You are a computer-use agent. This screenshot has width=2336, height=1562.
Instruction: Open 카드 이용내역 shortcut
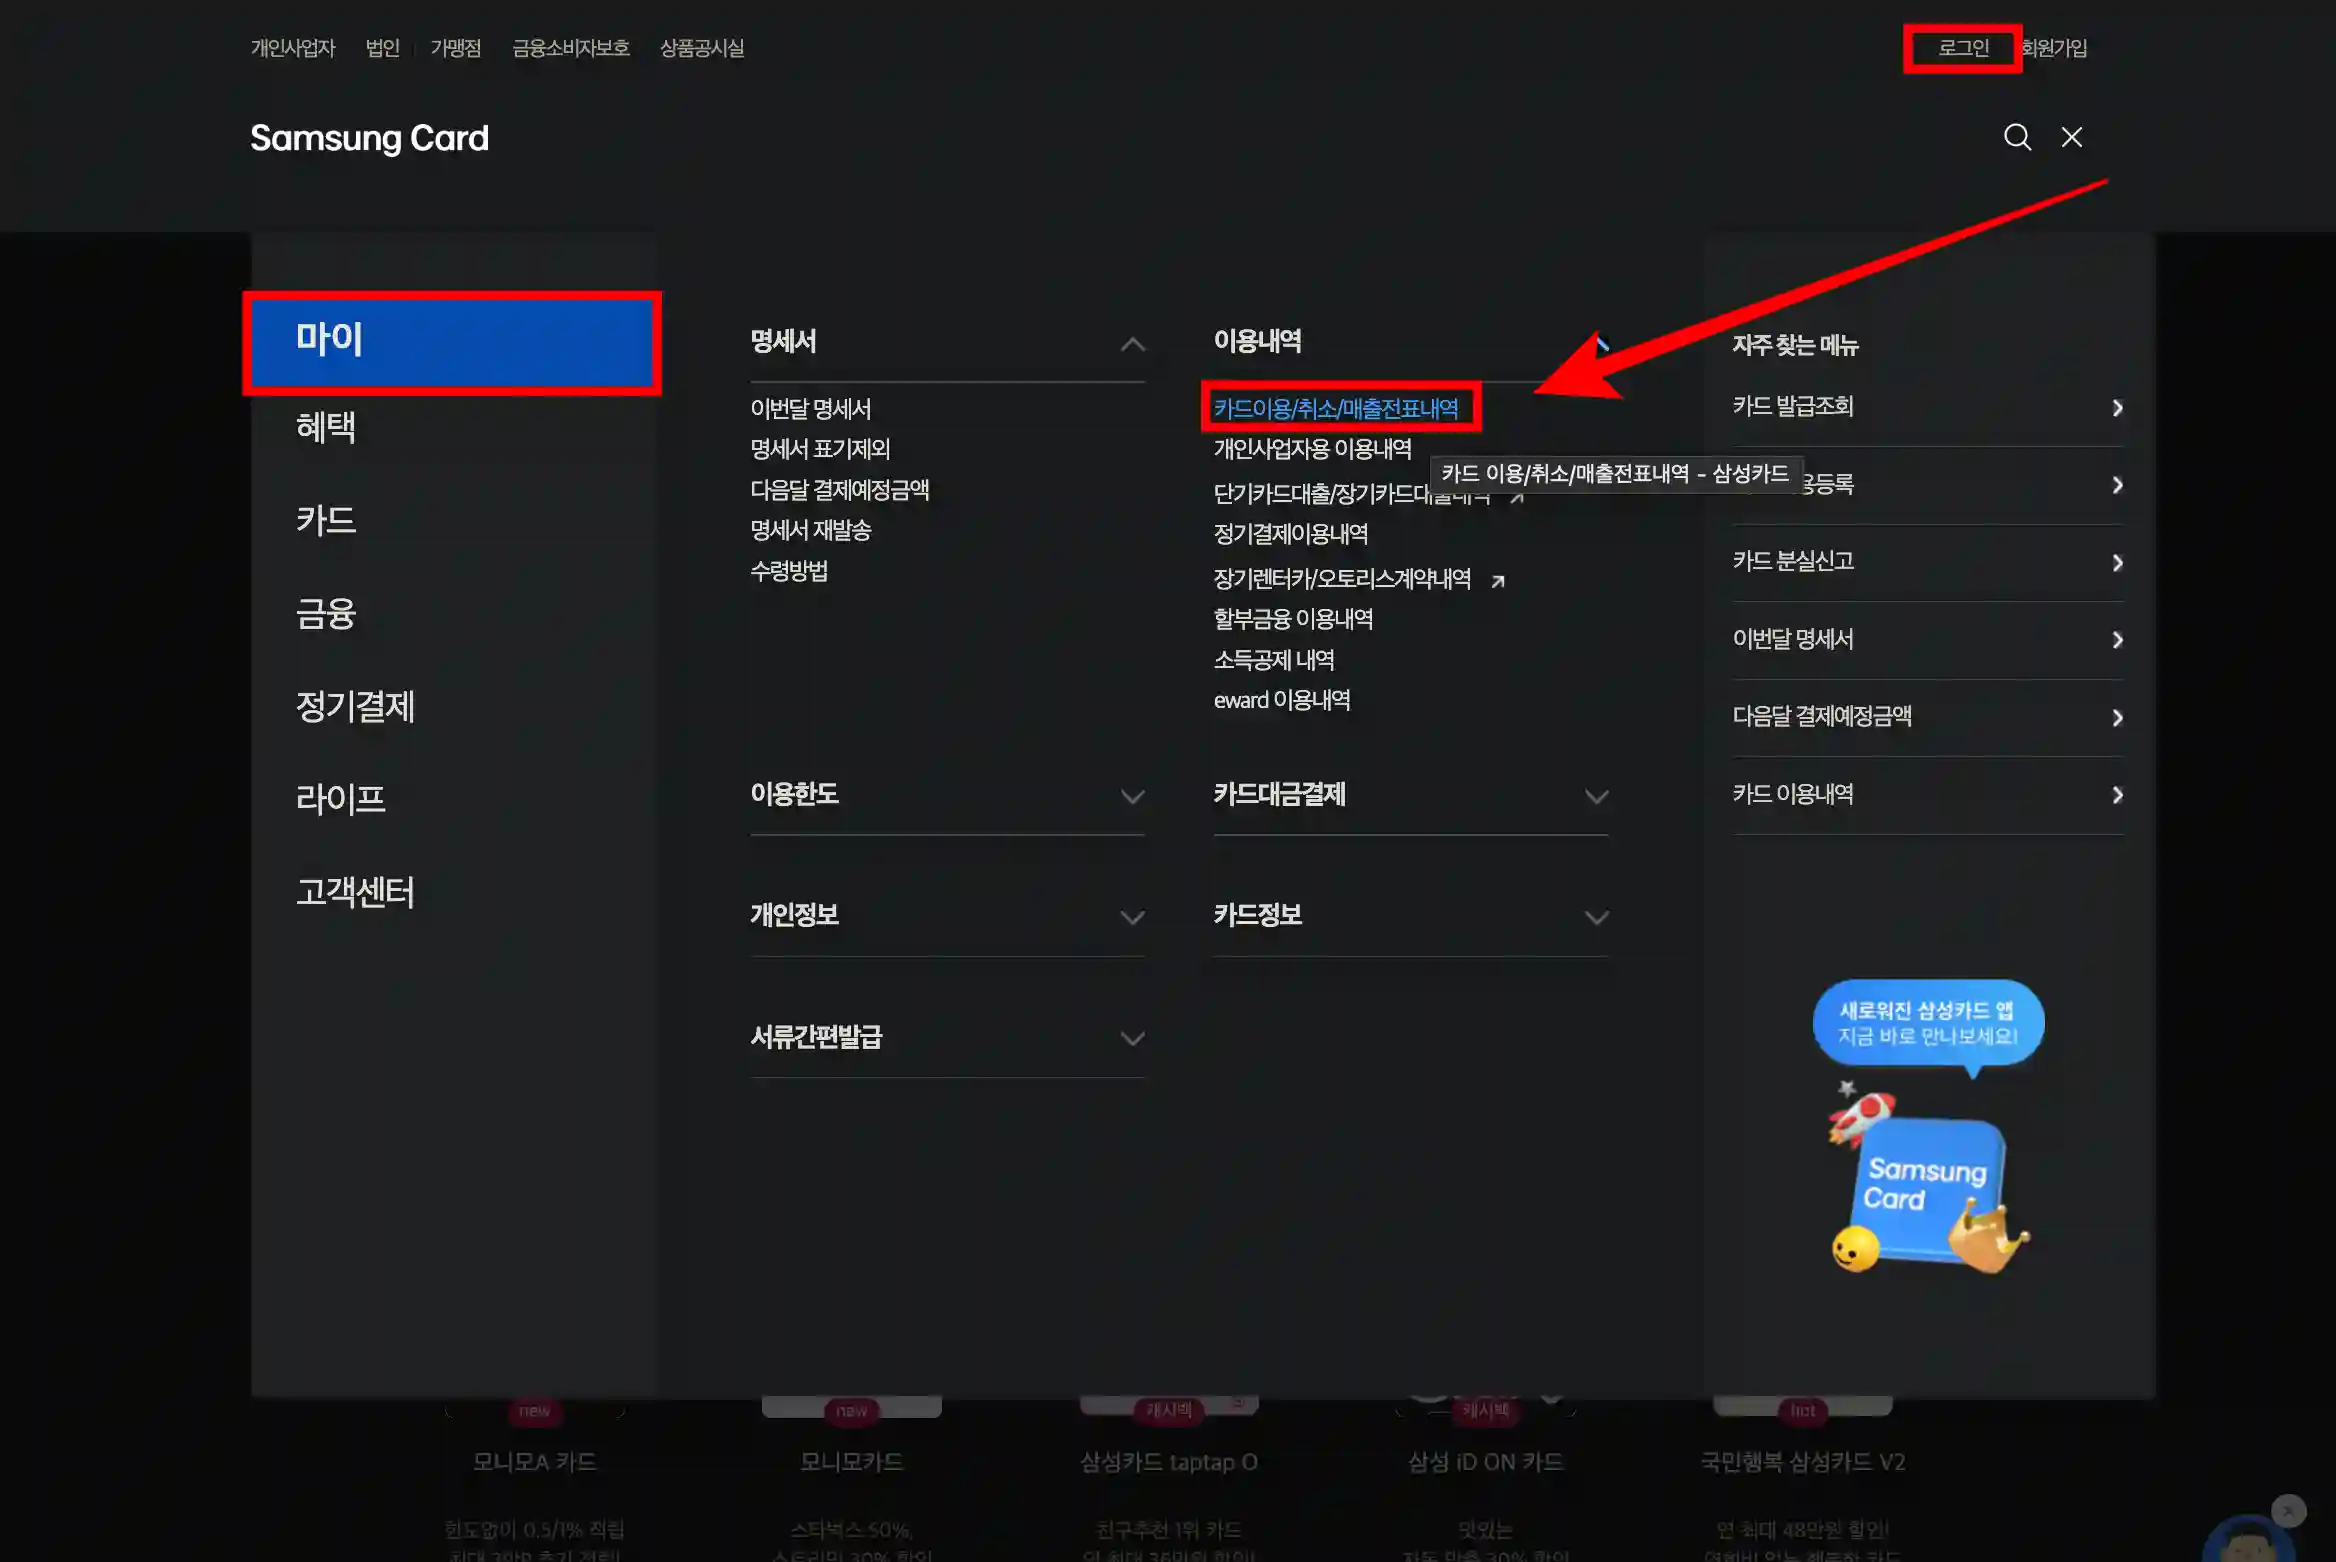(1793, 794)
